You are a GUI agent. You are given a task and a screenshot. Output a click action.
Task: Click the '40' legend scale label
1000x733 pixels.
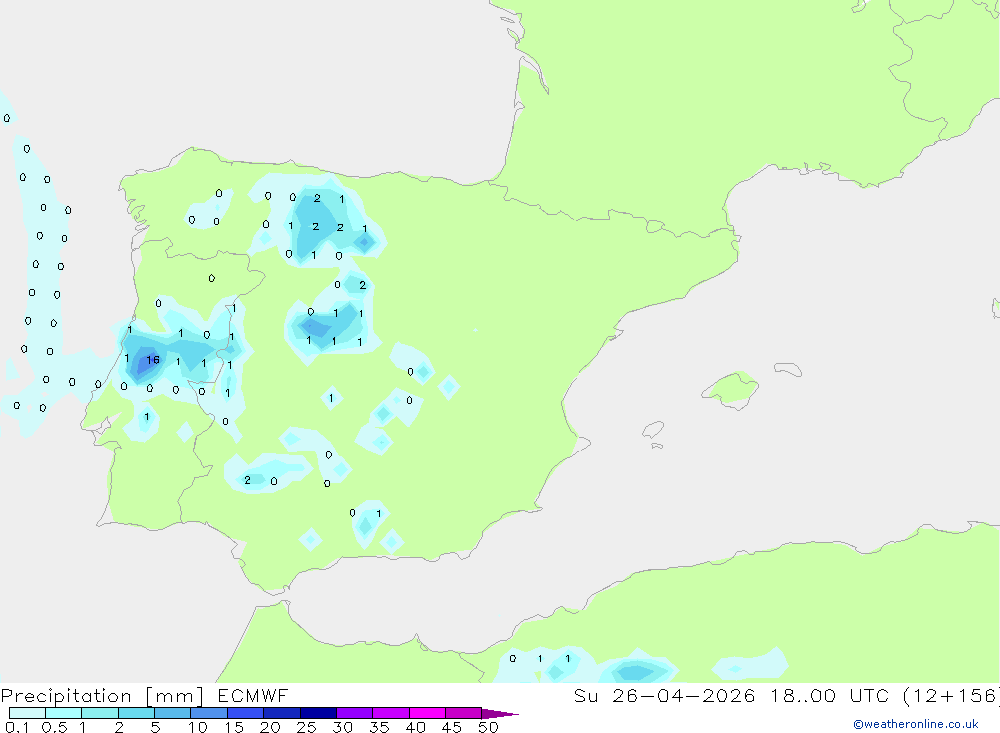(415, 727)
